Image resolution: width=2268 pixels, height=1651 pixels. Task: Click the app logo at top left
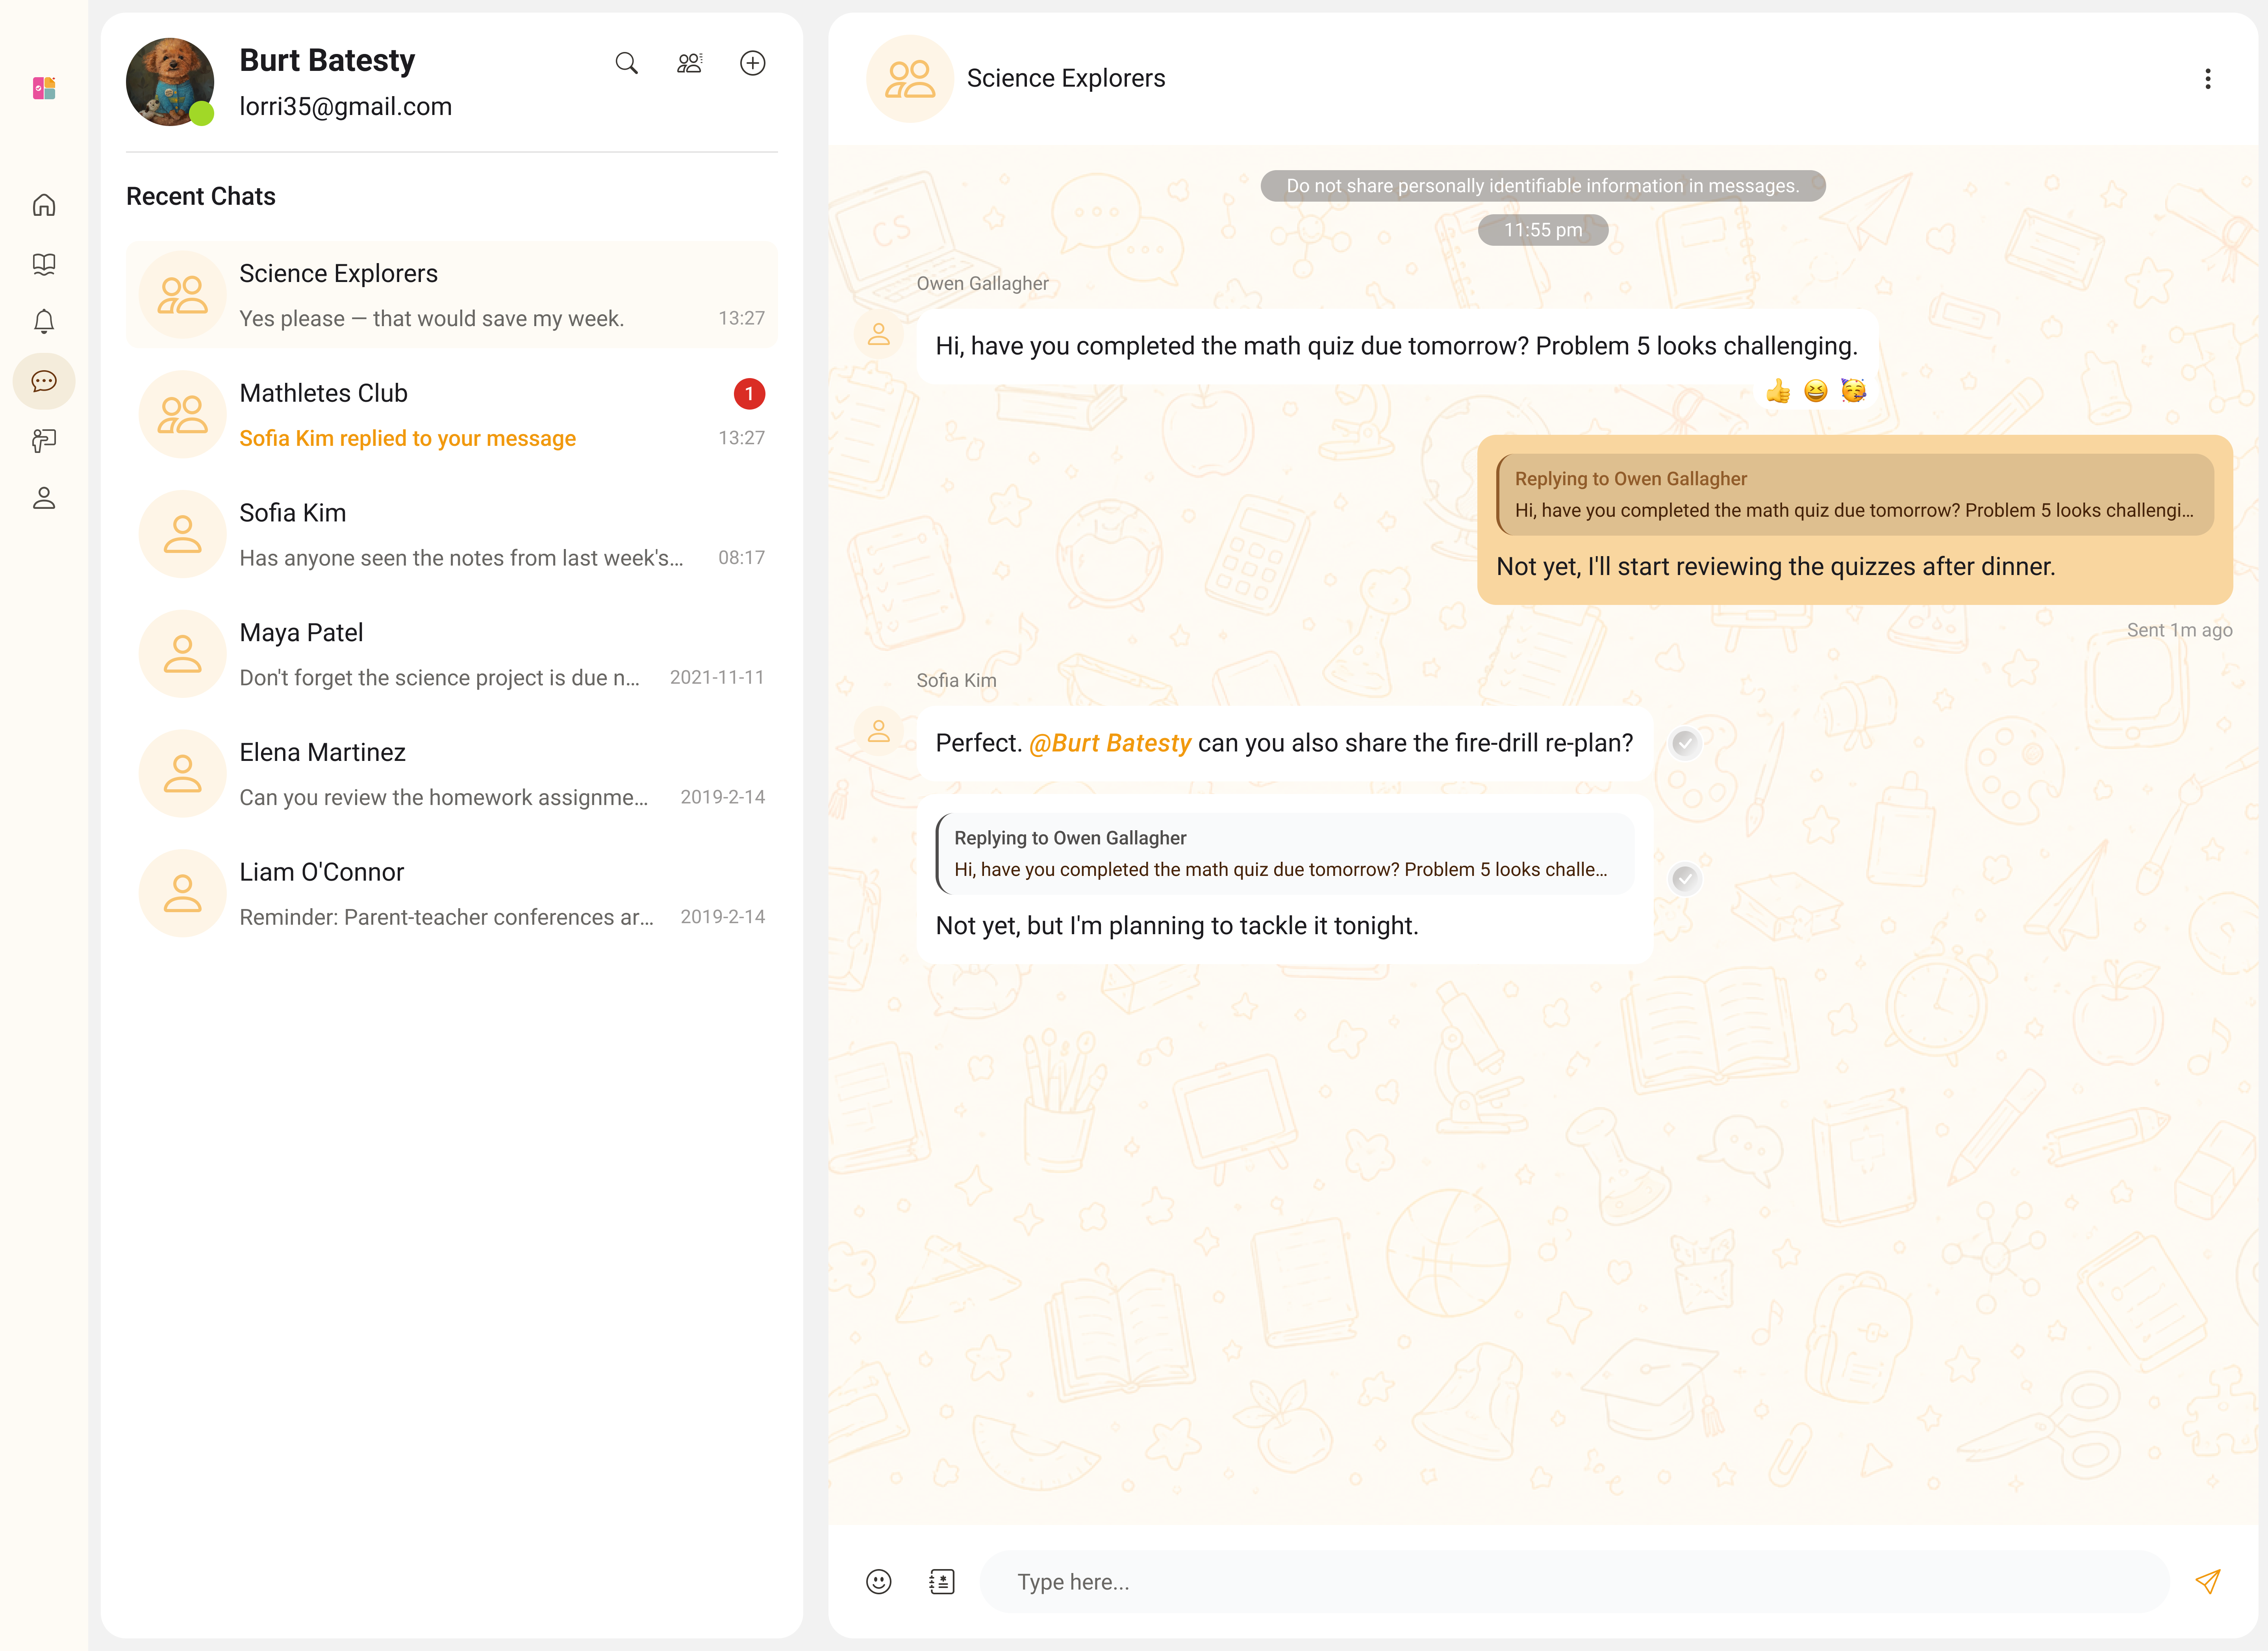pyautogui.click(x=44, y=88)
